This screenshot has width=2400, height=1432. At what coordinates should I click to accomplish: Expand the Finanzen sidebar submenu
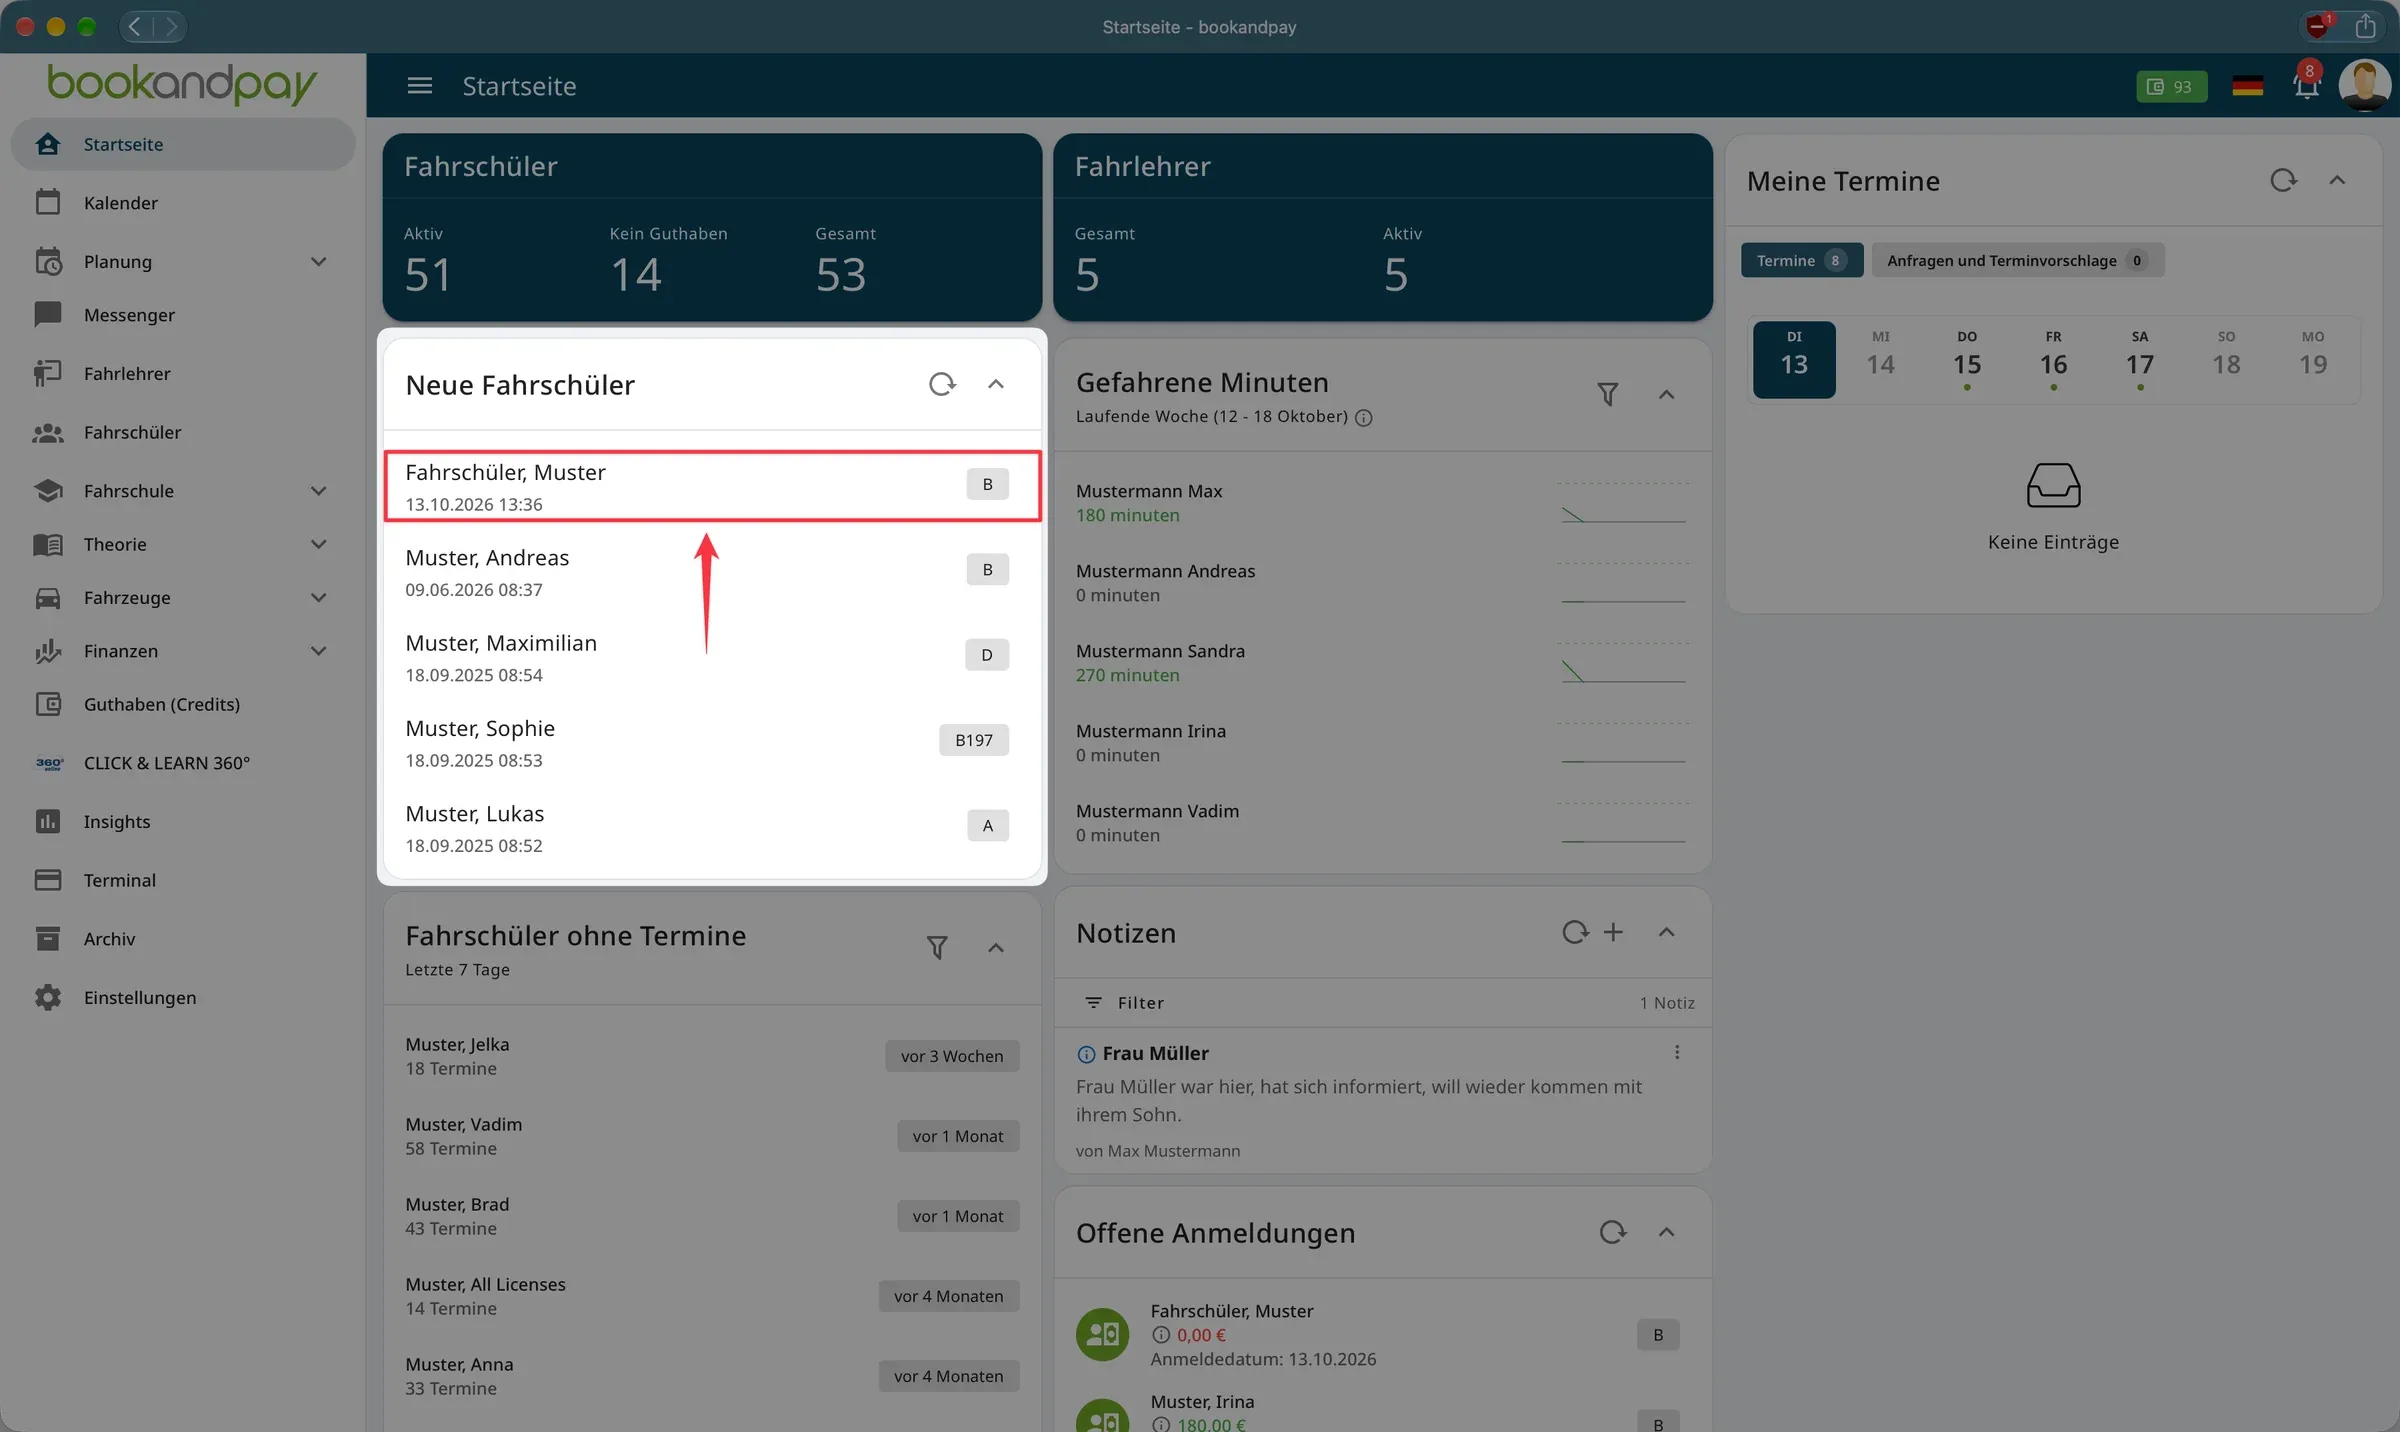coord(319,651)
